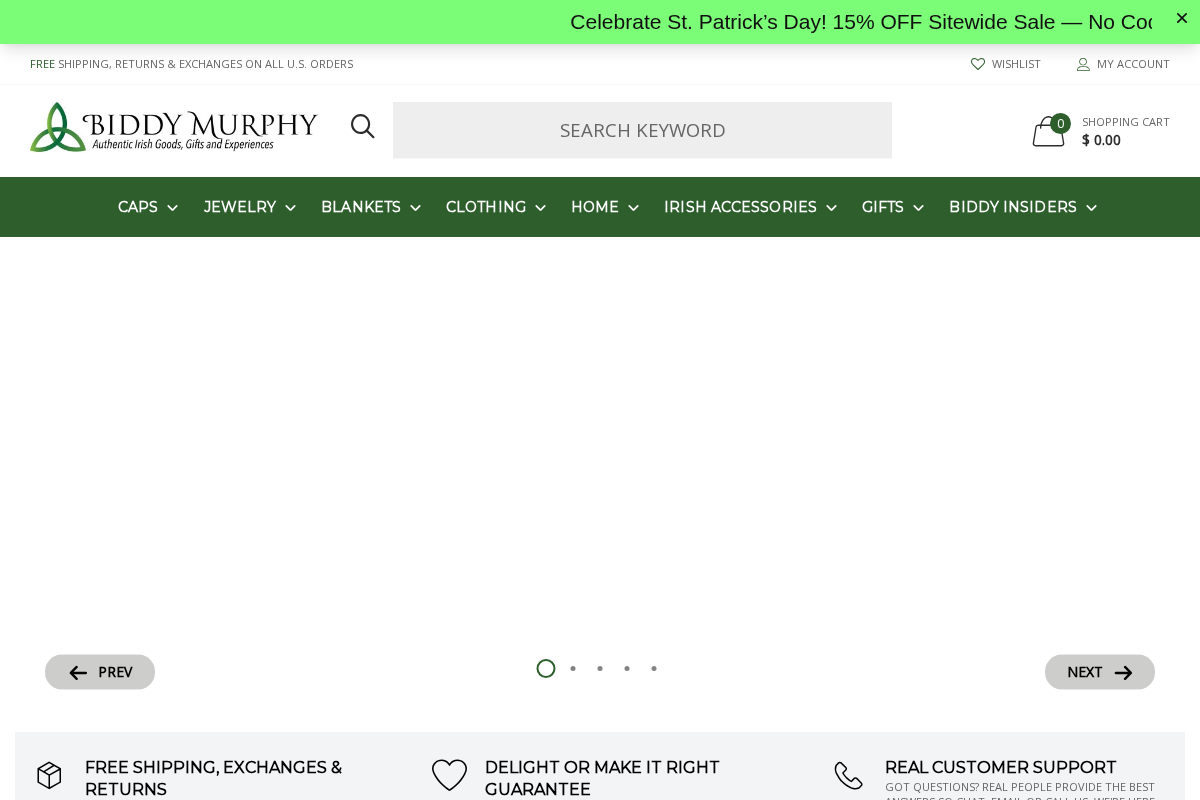The width and height of the screenshot is (1200, 800).
Task: Click the Biddy Murphy logo
Action: (x=173, y=128)
